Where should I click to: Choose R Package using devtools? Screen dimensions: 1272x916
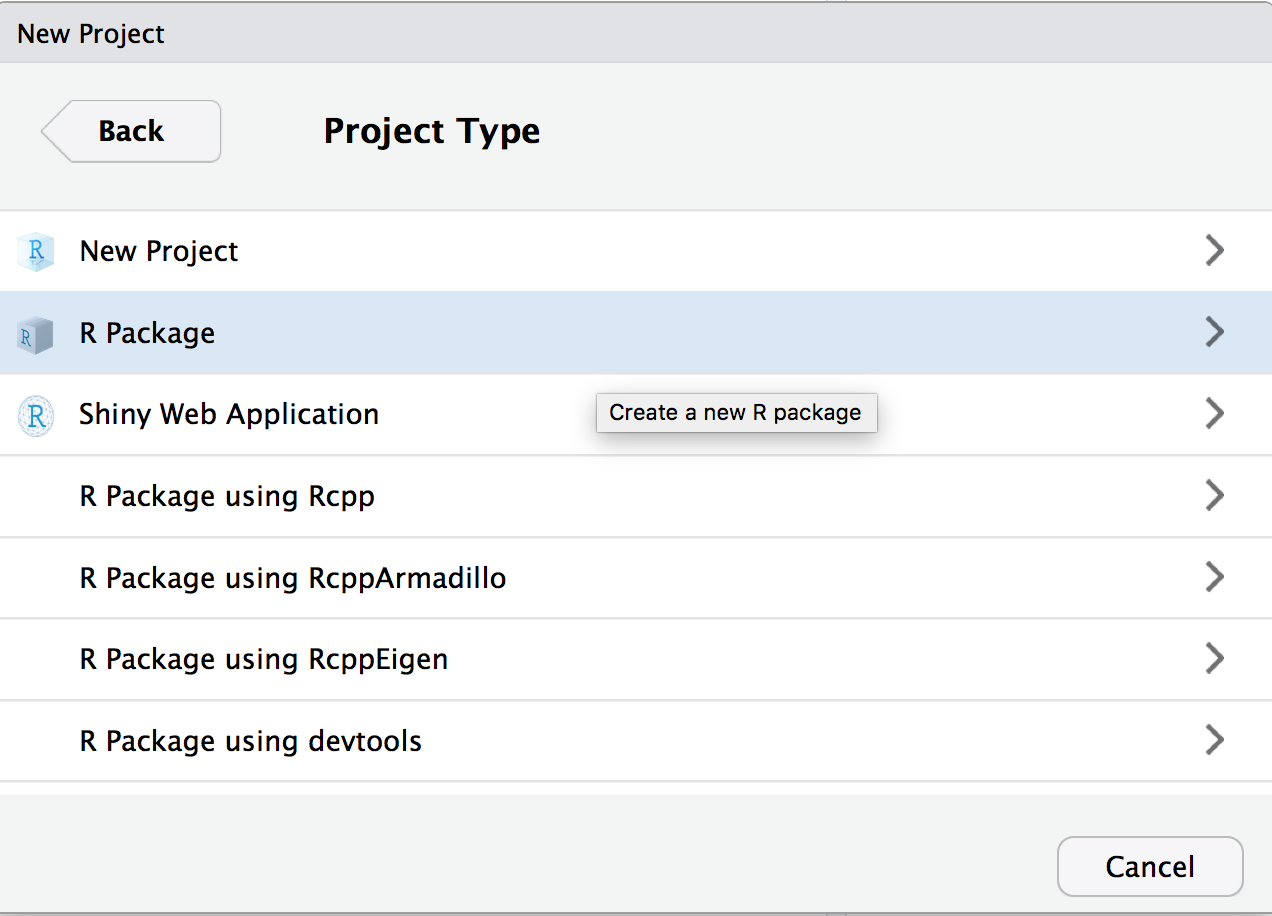point(251,741)
